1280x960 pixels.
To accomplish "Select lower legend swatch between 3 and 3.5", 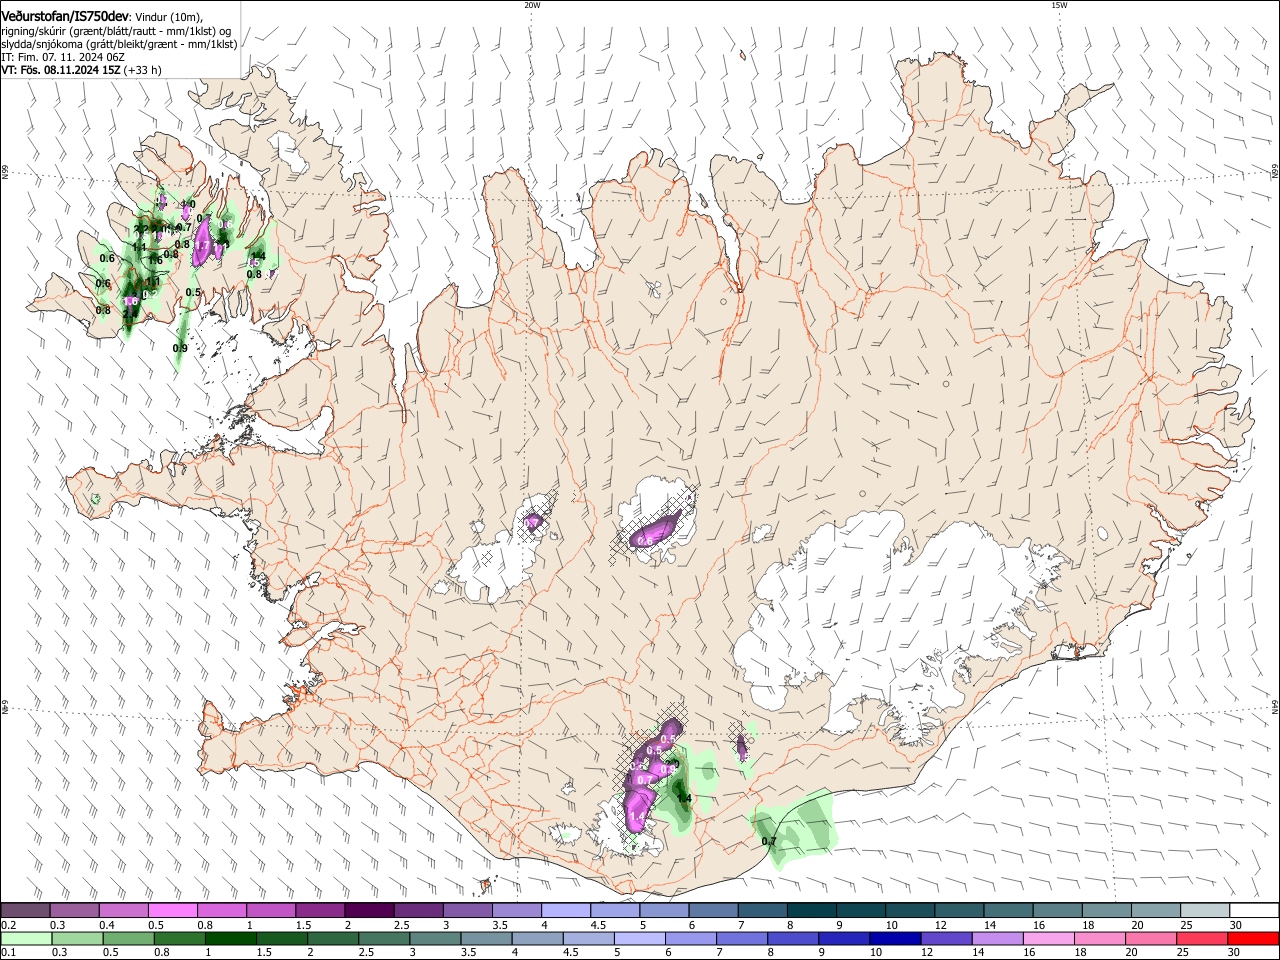I will pyautogui.click(x=435, y=939).
